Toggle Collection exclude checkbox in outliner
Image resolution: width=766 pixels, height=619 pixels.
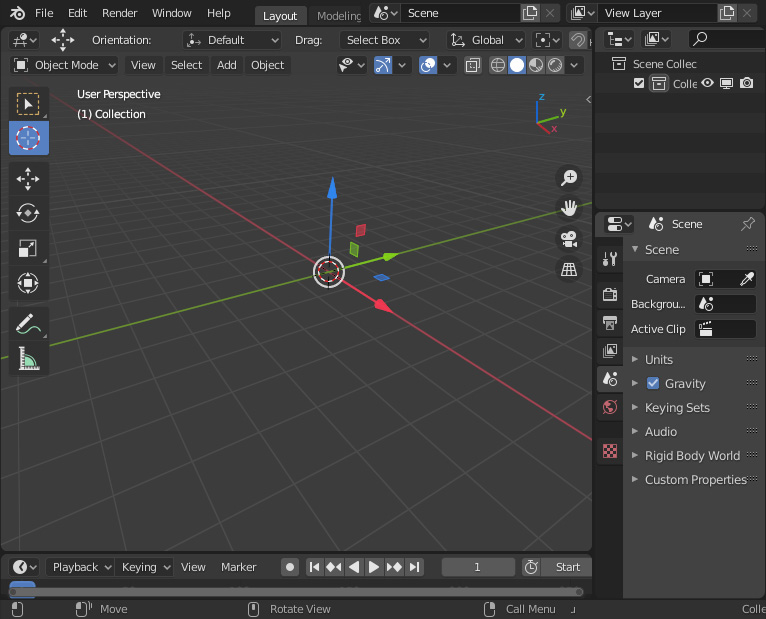pyautogui.click(x=638, y=84)
